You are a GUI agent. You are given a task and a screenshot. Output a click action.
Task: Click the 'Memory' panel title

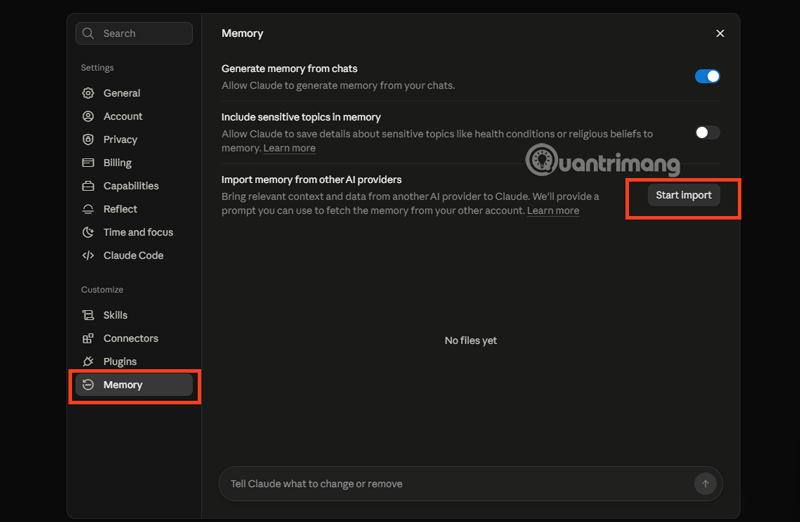(242, 33)
